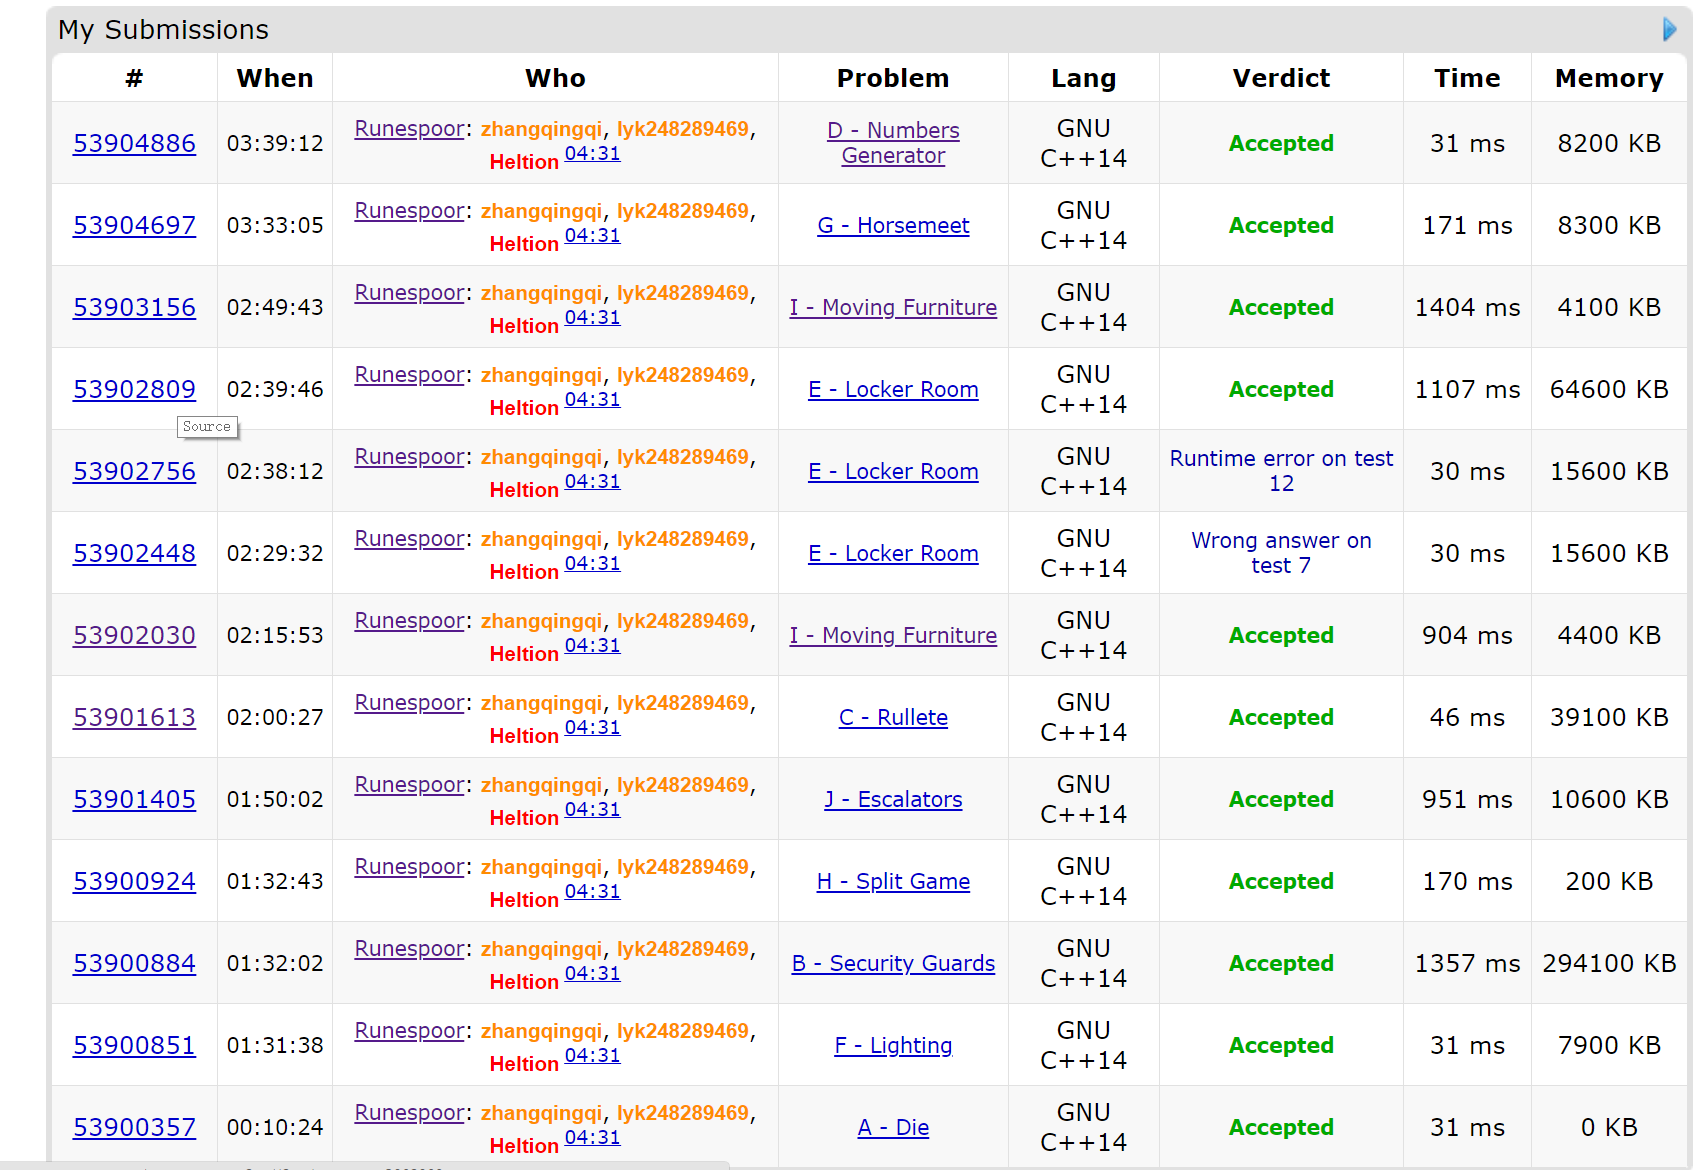Open problem A - Die

(893, 1128)
